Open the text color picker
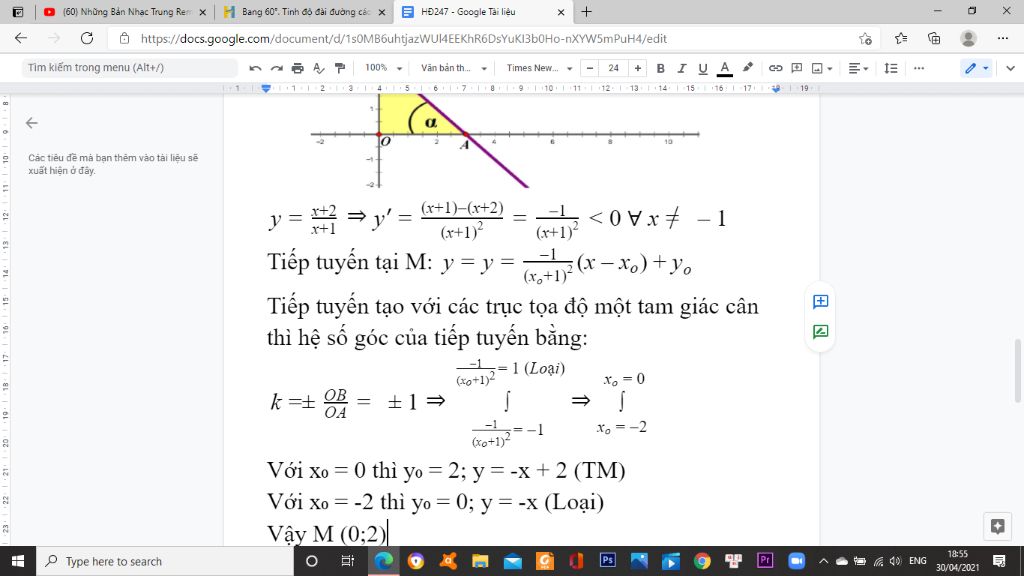The image size is (1024, 576). pyautogui.click(x=724, y=68)
